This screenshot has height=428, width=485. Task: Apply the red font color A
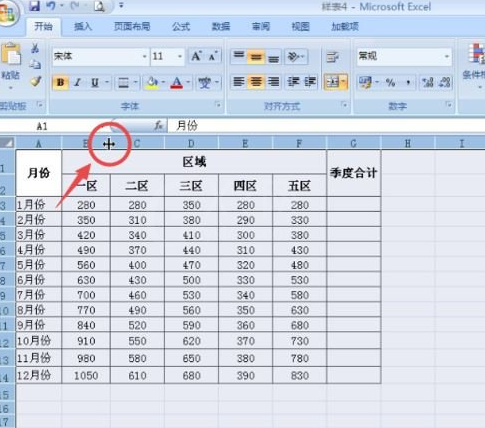point(177,82)
